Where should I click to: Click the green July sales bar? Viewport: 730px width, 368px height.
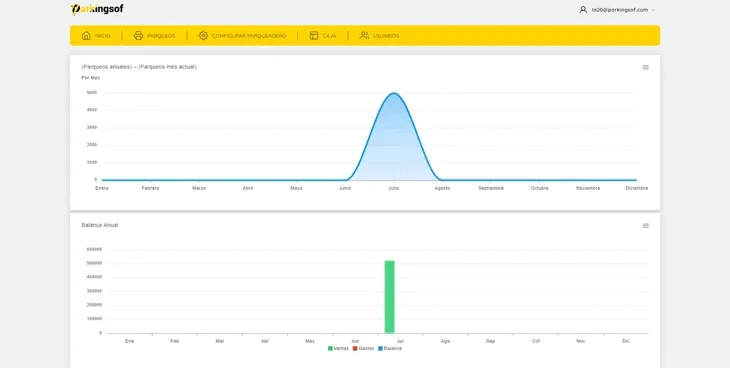pyautogui.click(x=389, y=297)
